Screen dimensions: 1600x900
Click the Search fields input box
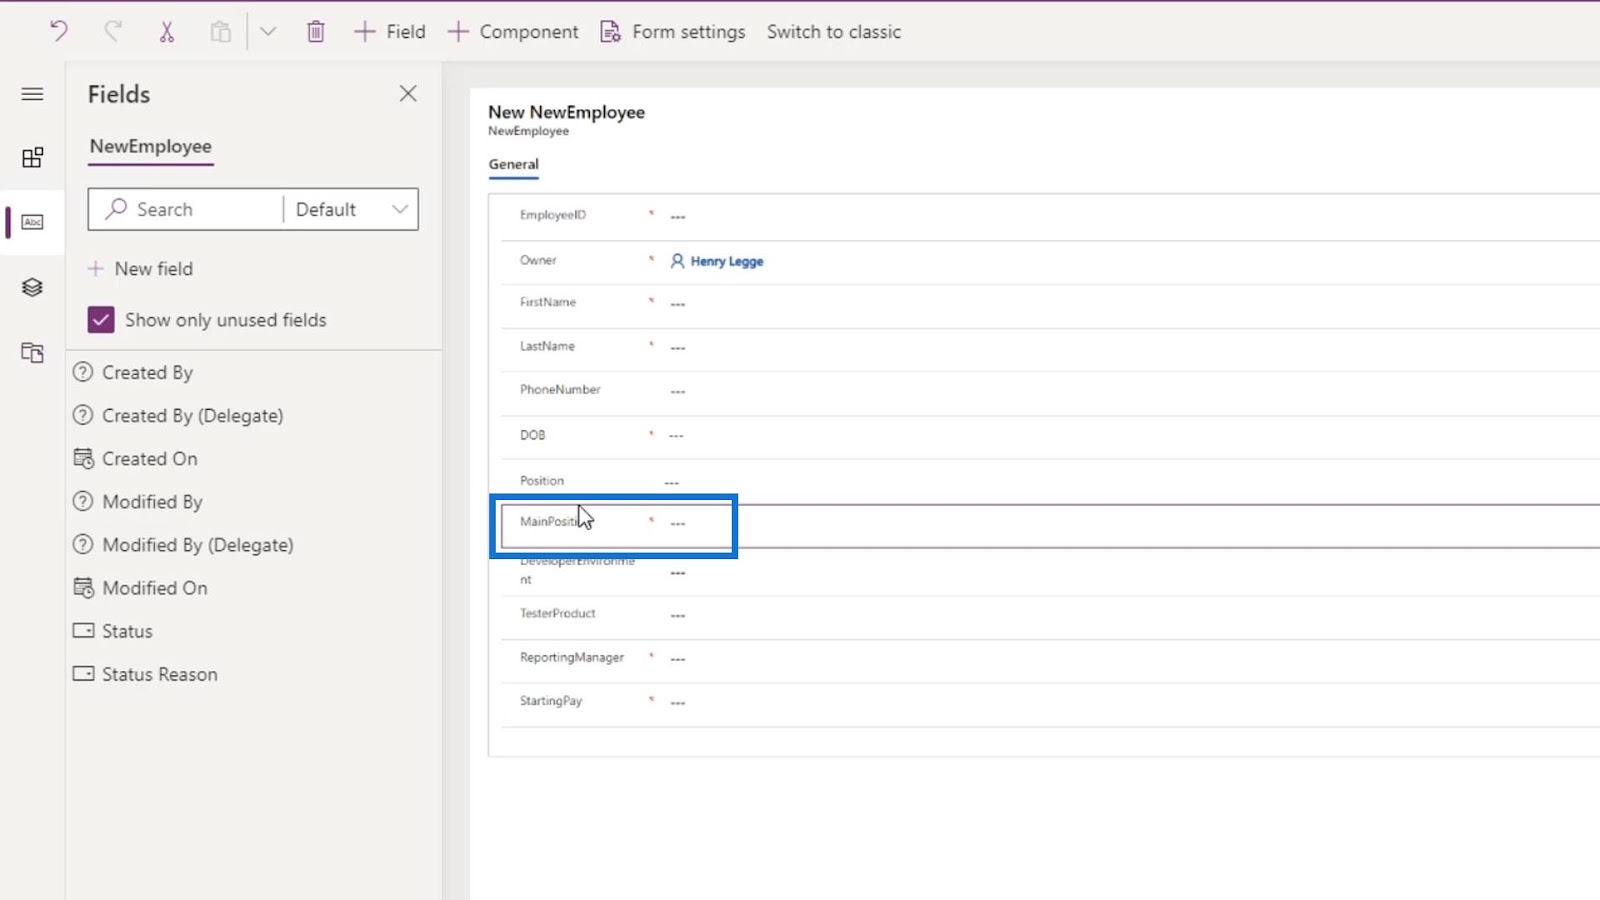click(x=186, y=209)
